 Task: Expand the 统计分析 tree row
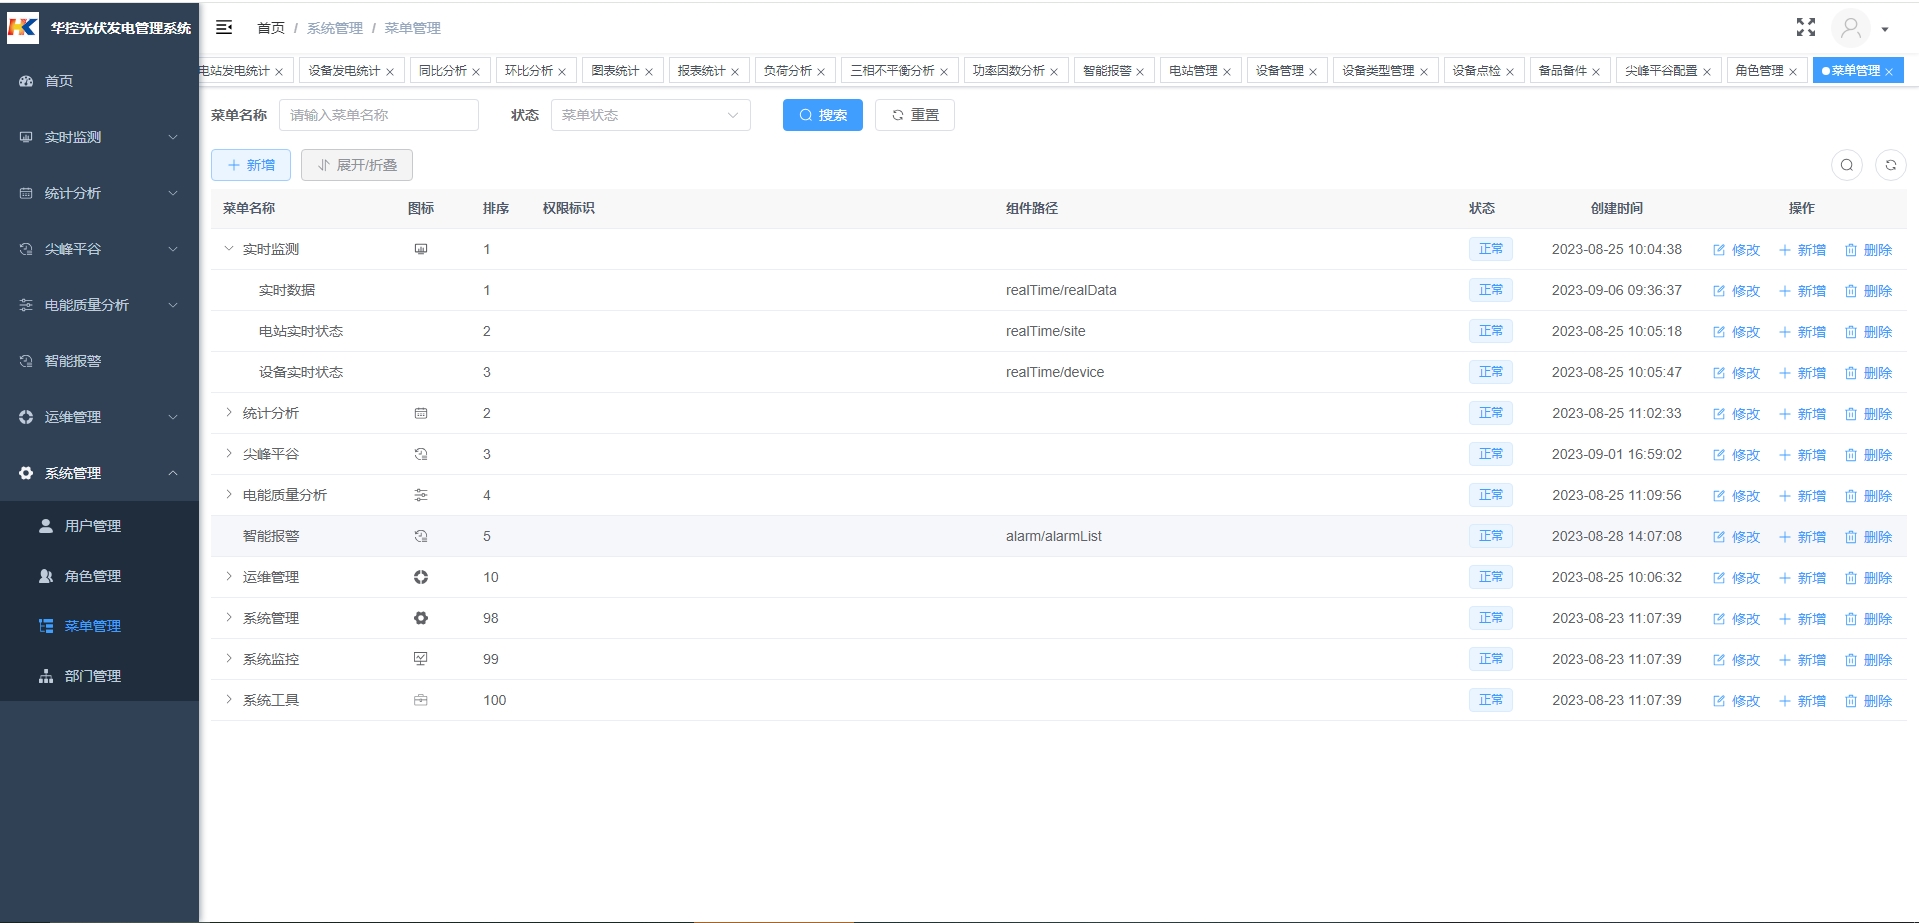point(229,413)
